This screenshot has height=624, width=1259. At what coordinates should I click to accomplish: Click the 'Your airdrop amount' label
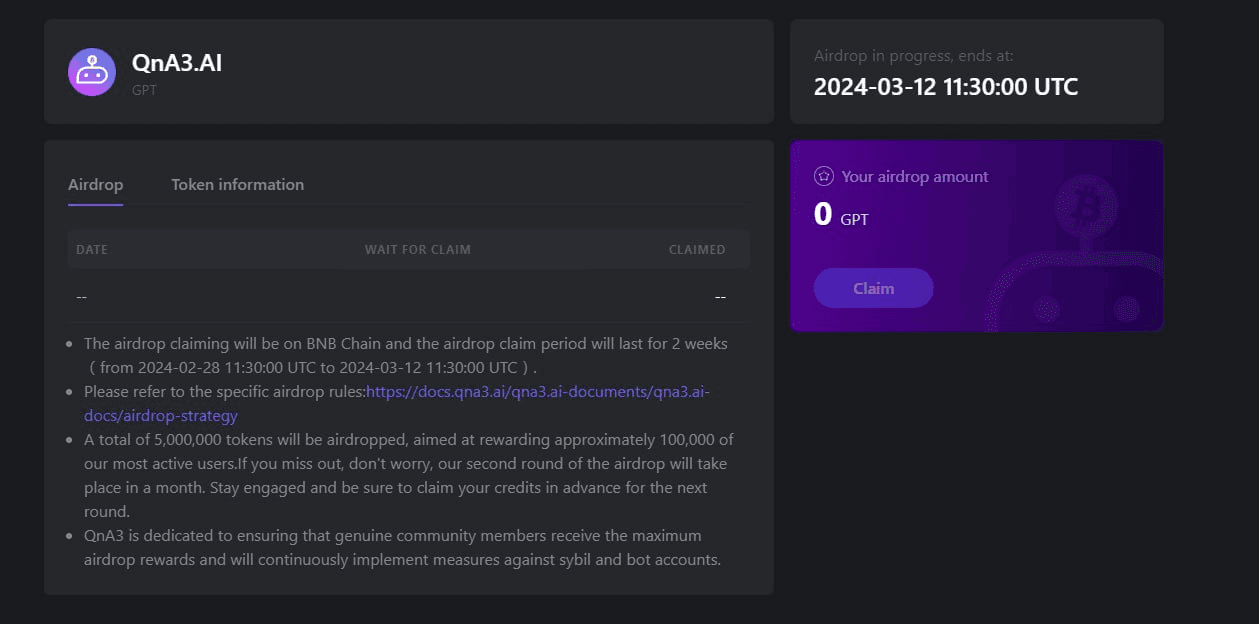tap(914, 176)
